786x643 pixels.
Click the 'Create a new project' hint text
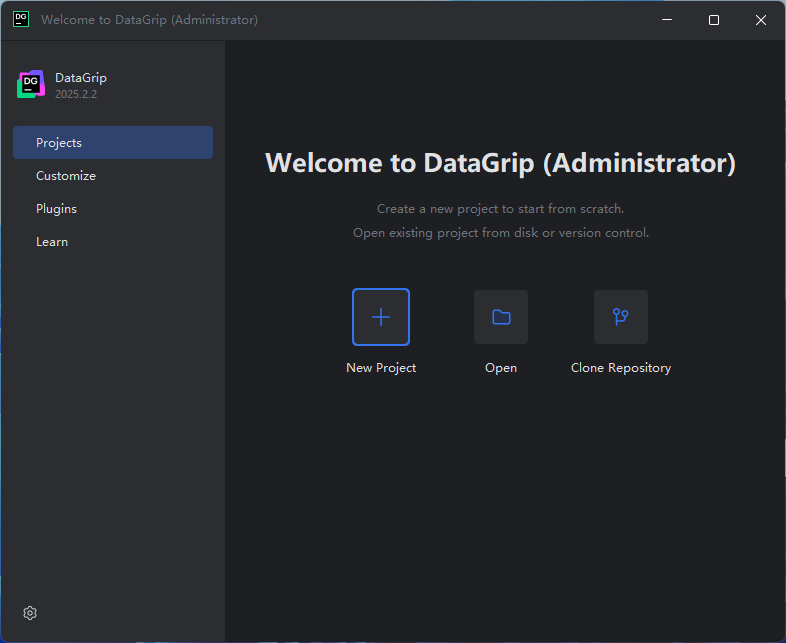coord(500,209)
